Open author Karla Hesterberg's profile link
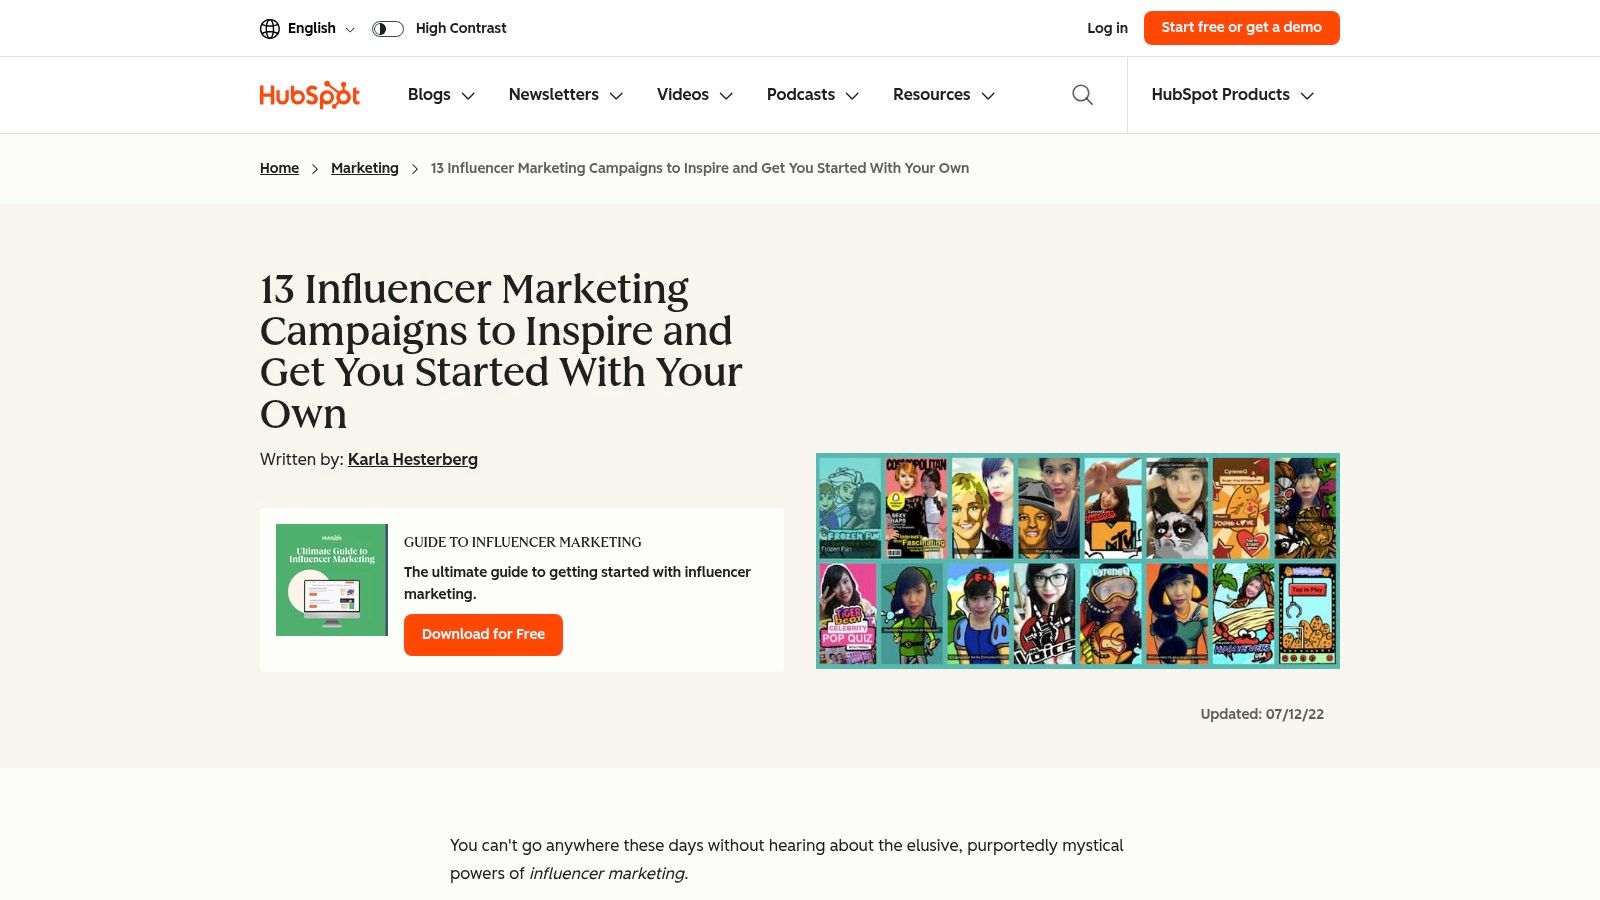This screenshot has height=900, width=1600. coord(412,460)
